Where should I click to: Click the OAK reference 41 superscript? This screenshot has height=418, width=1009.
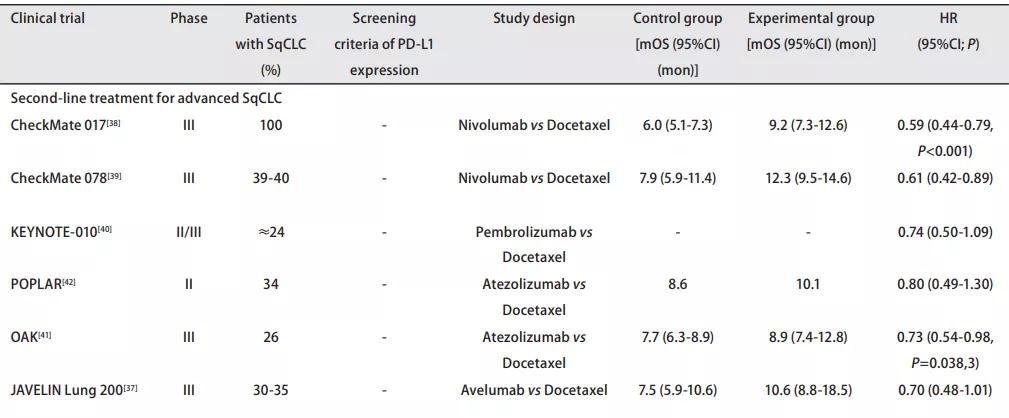point(45,334)
